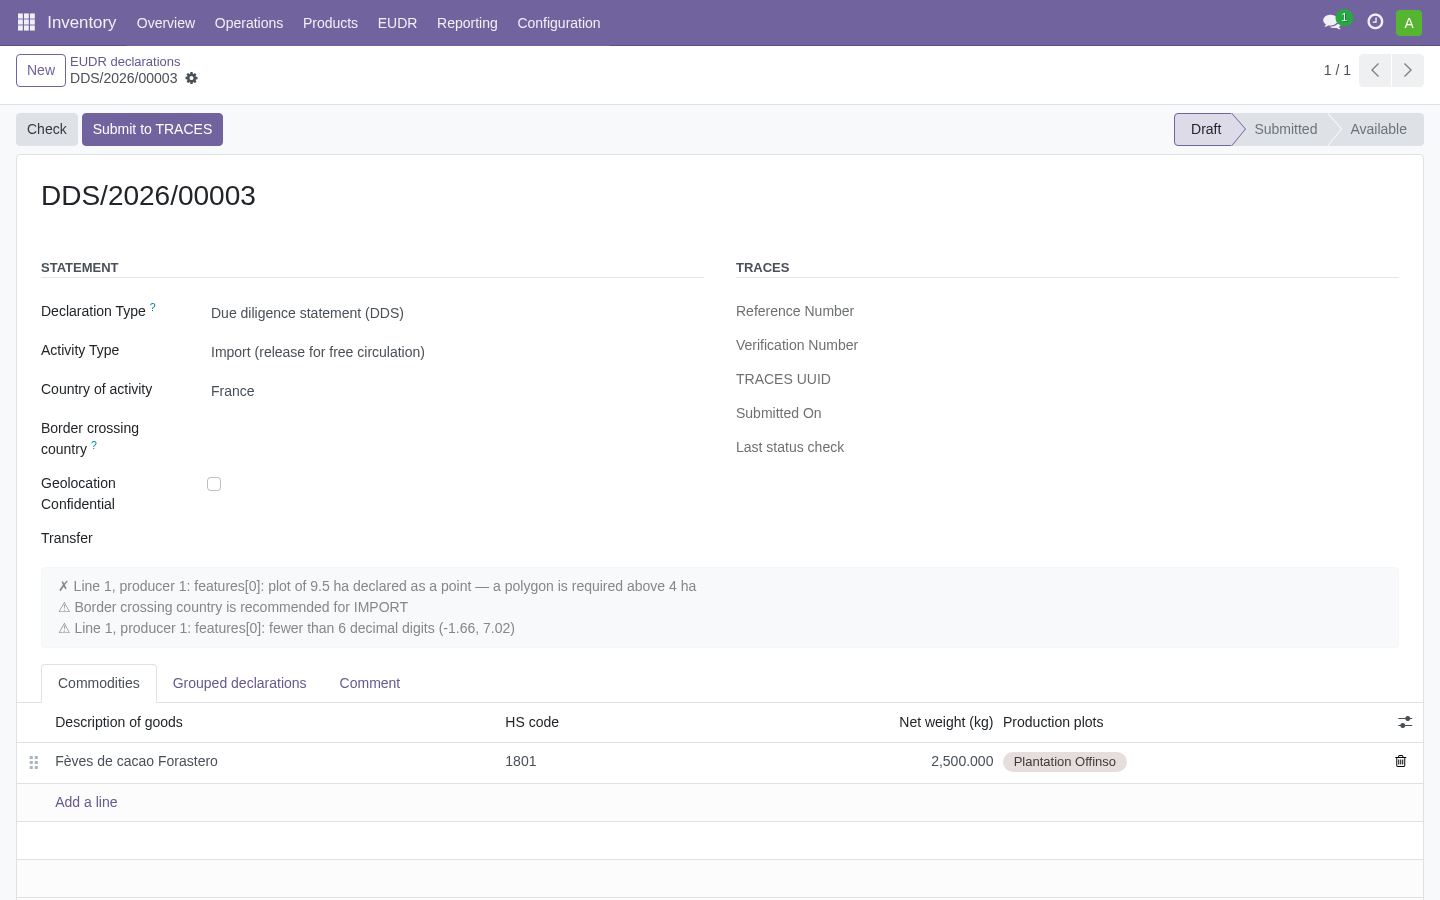Set status to Submitted

[x=1285, y=129]
